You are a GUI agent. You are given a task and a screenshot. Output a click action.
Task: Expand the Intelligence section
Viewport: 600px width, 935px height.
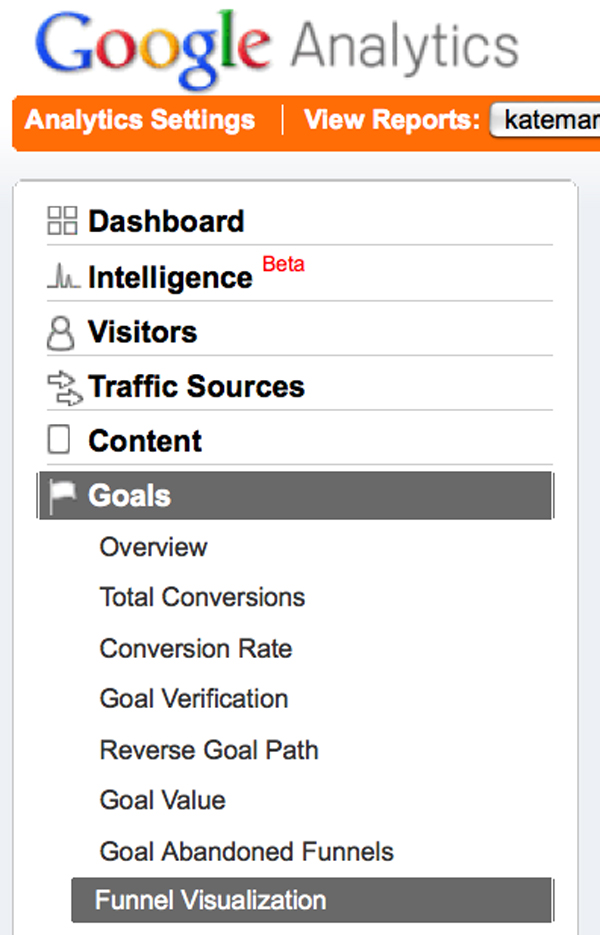170,278
